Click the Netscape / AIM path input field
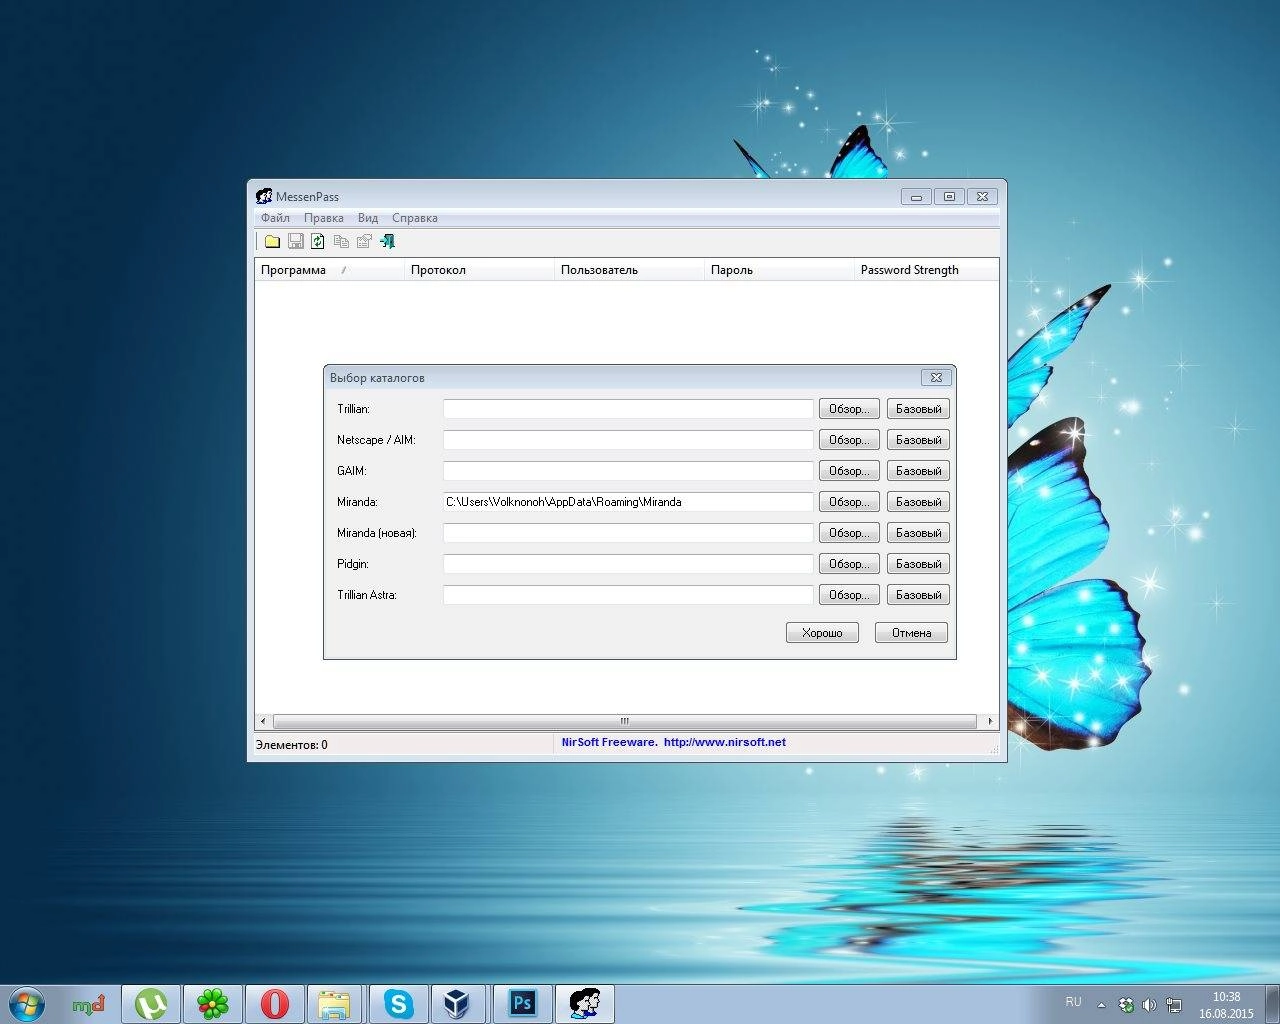 click(x=628, y=440)
